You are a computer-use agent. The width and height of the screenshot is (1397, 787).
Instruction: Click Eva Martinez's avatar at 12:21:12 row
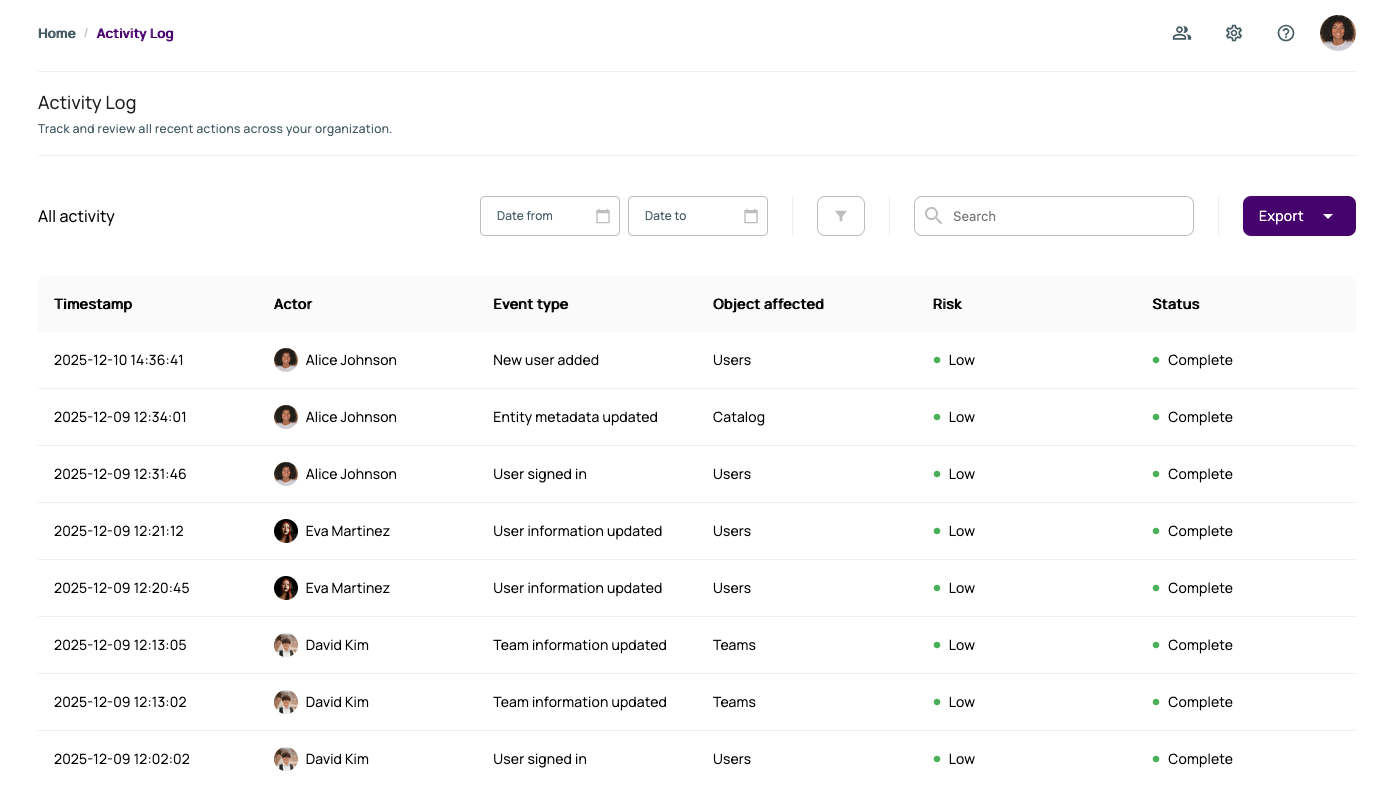click(286, 531)
